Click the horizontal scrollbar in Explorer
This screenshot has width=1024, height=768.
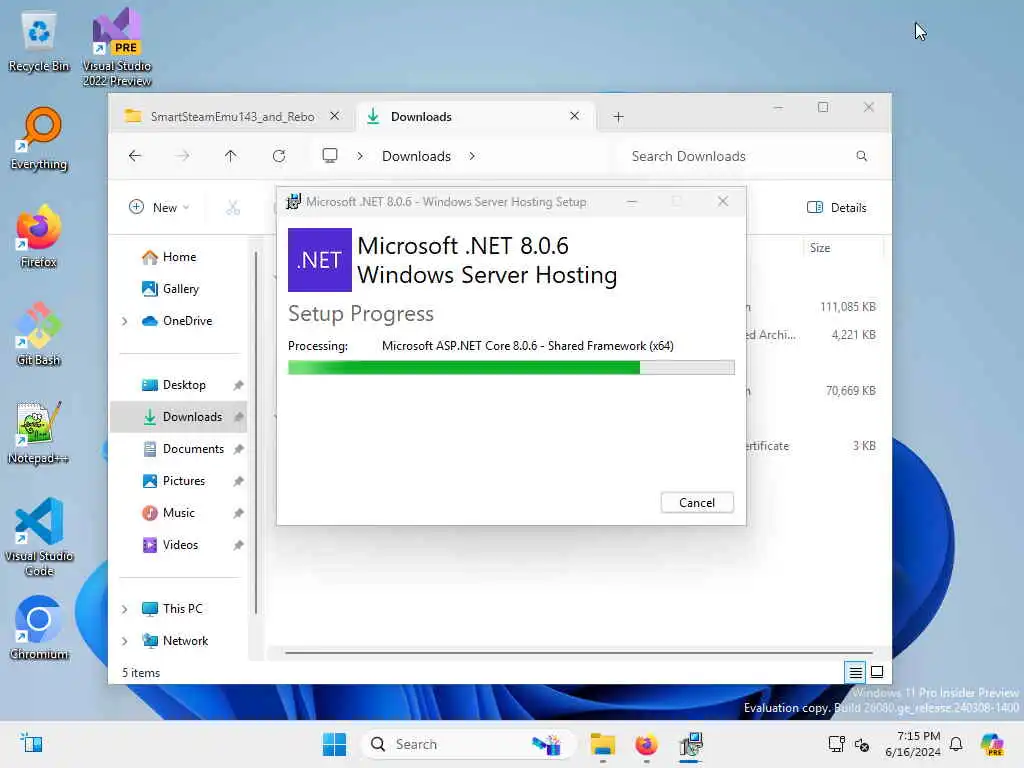coord(579,652)
